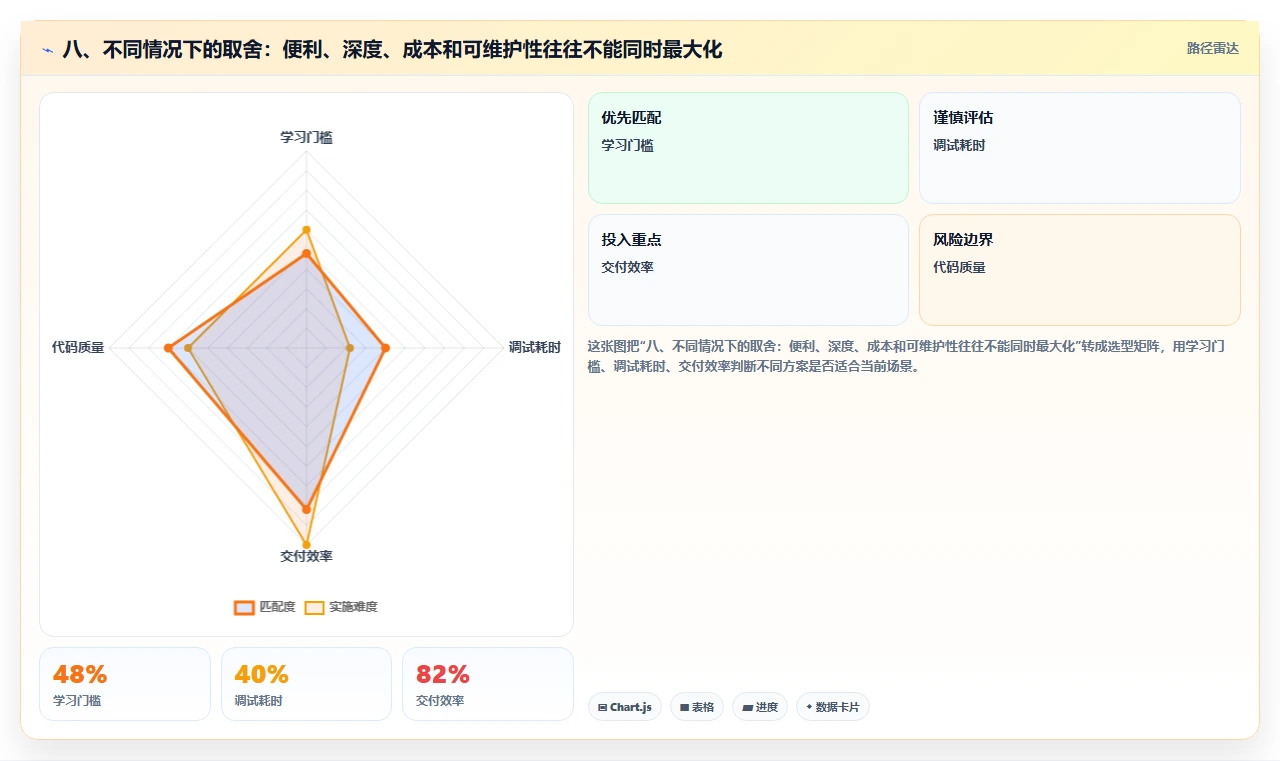Click the 匹配度 data point on 调试耗时 axis
Image resolution: width=1280 pixels, height=761 pixels.
[x=385, y=348]
